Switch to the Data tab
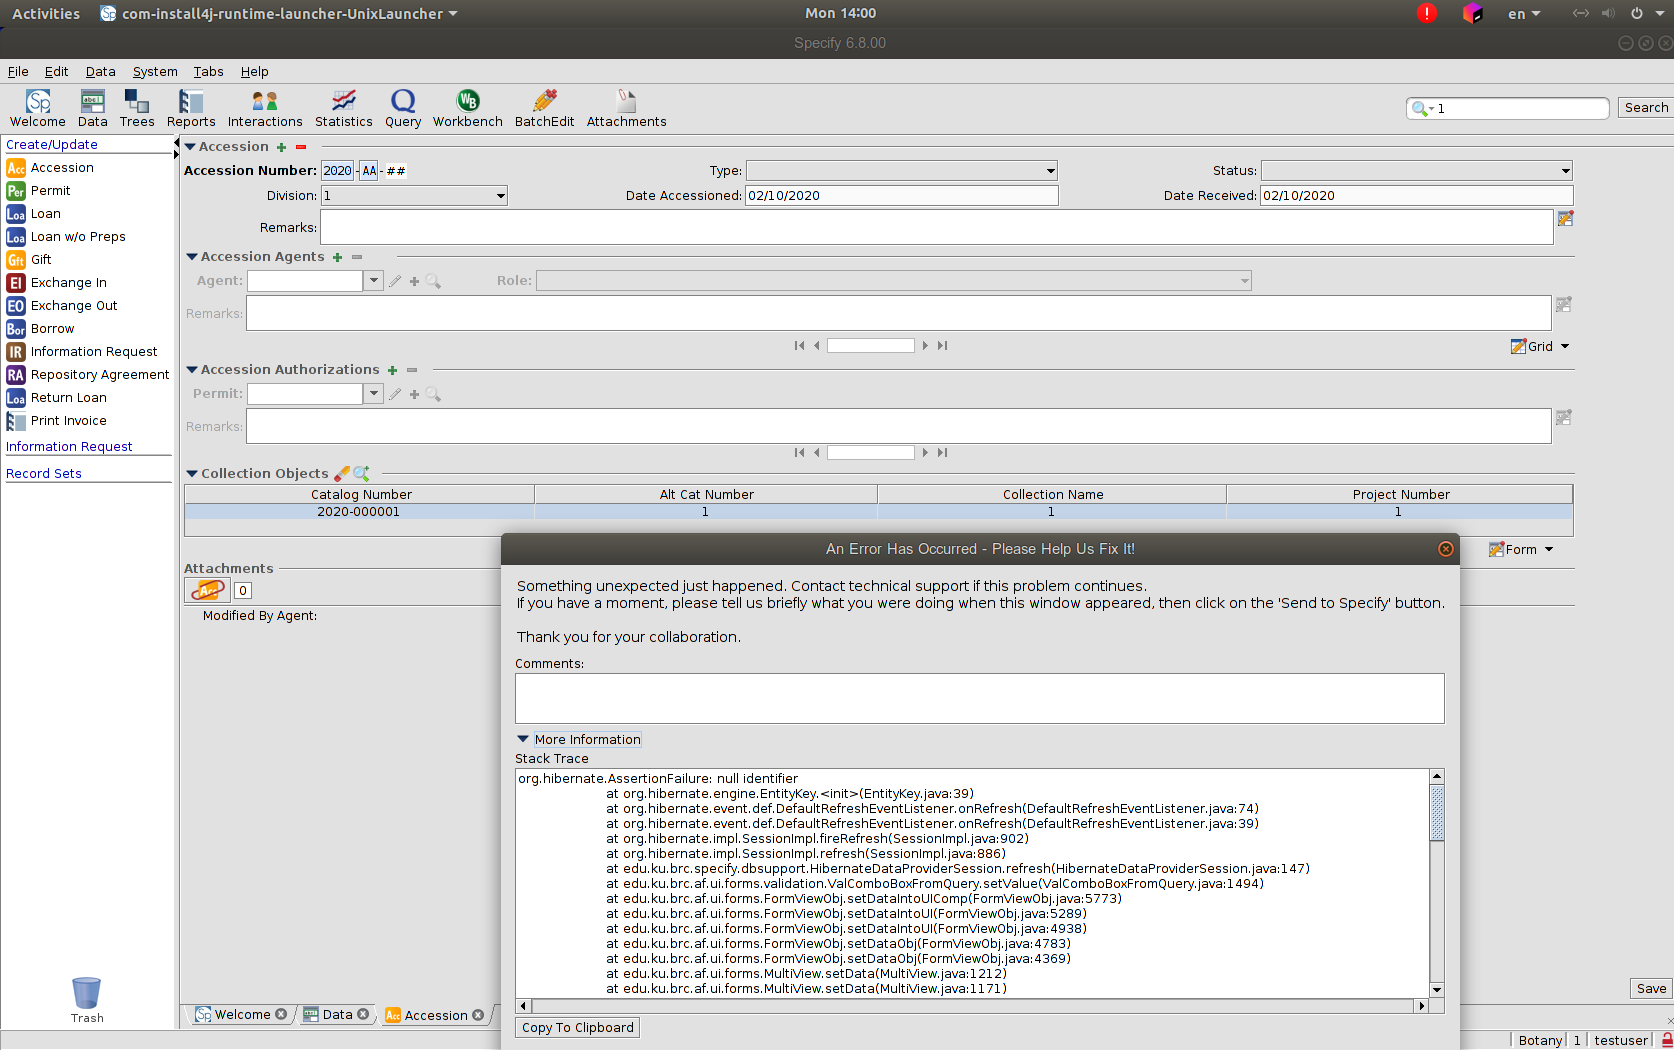Image resolution: width=1674 pixels, height=1050 pixels. pos(337,1014)
